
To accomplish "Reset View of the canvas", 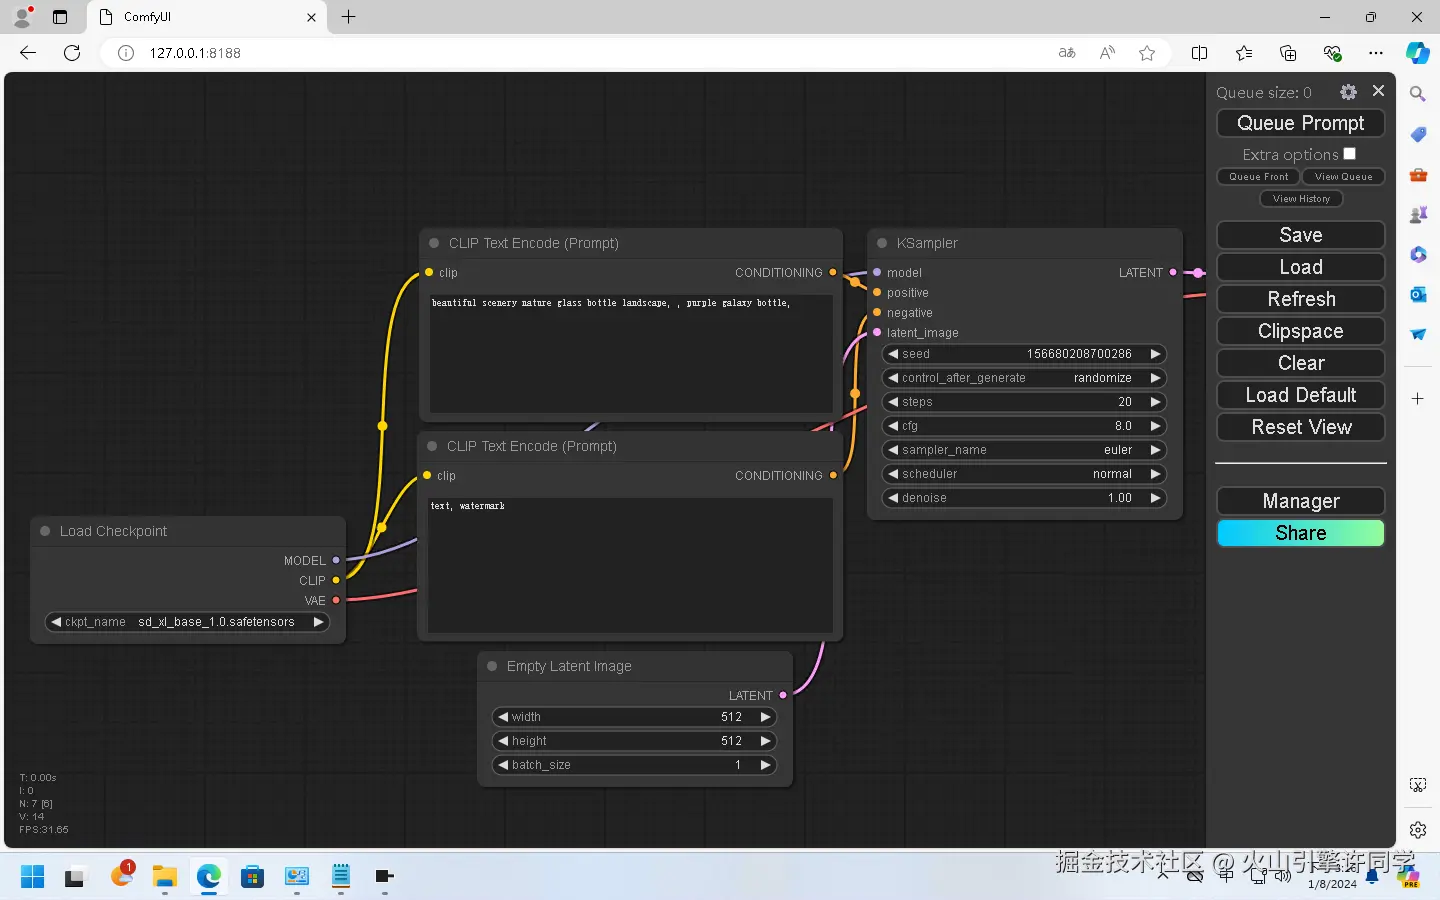I will click(x=1300, y=427).
